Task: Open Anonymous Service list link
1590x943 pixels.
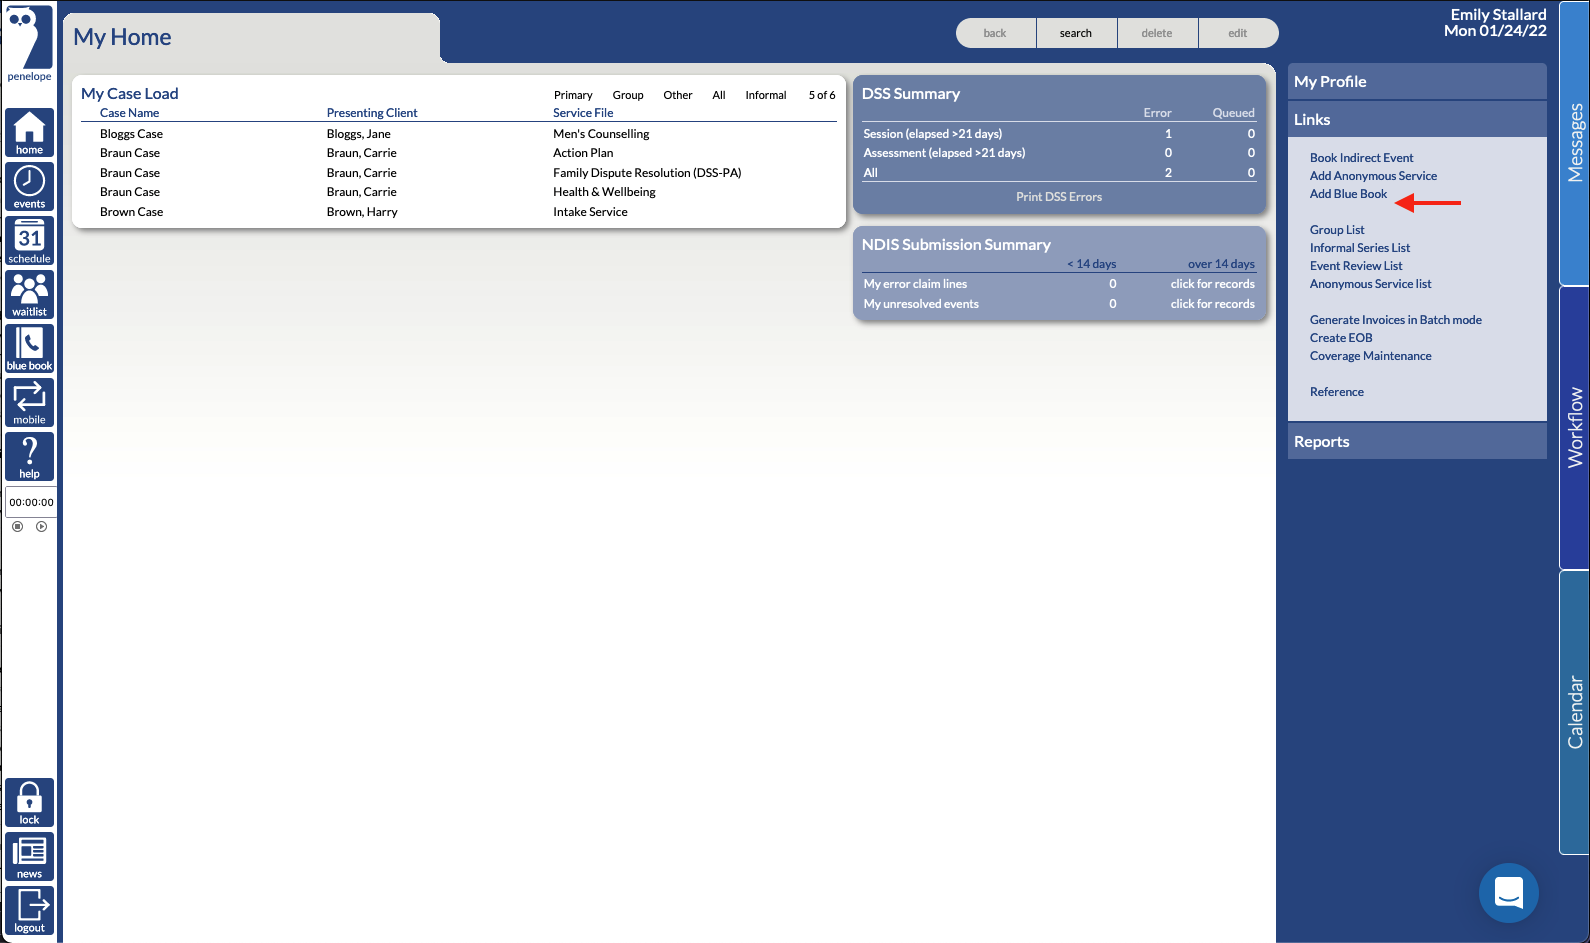Action: pos(1370,284)
